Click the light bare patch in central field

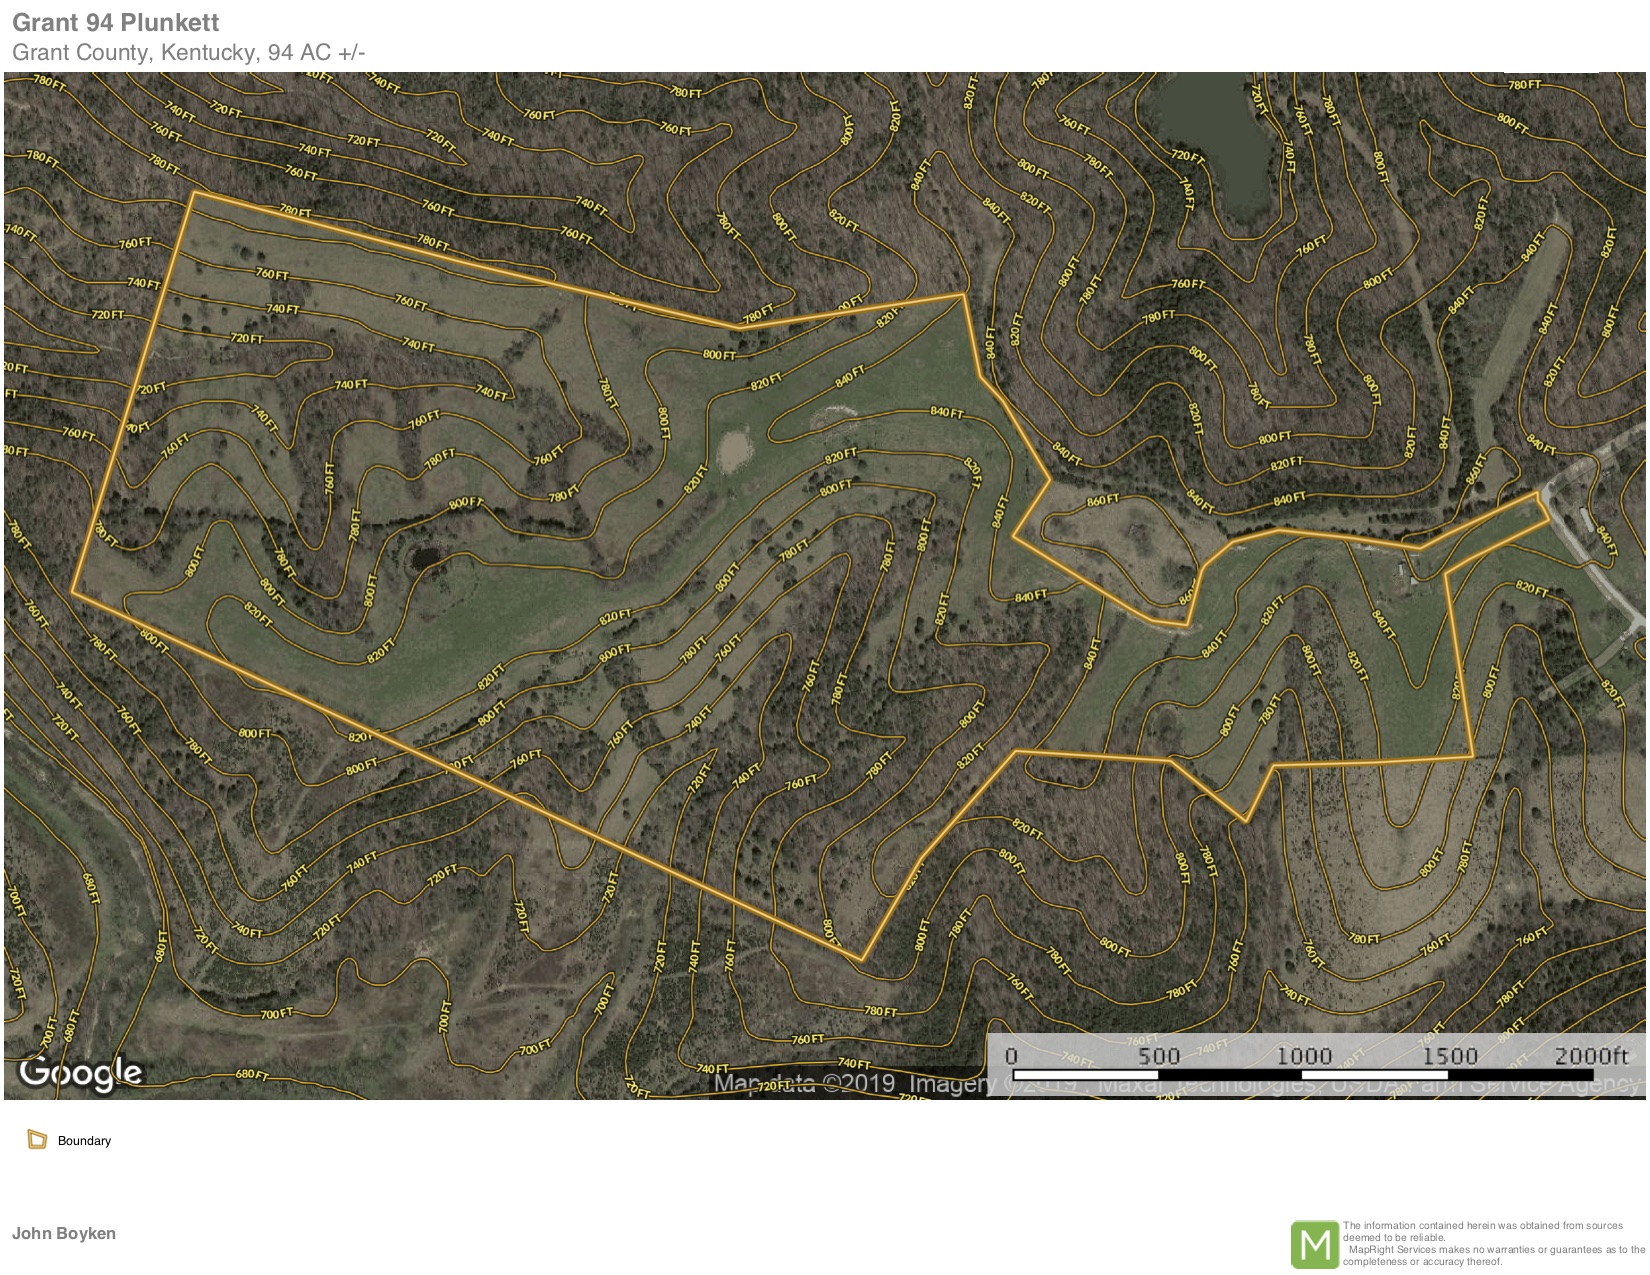(735, 450)
